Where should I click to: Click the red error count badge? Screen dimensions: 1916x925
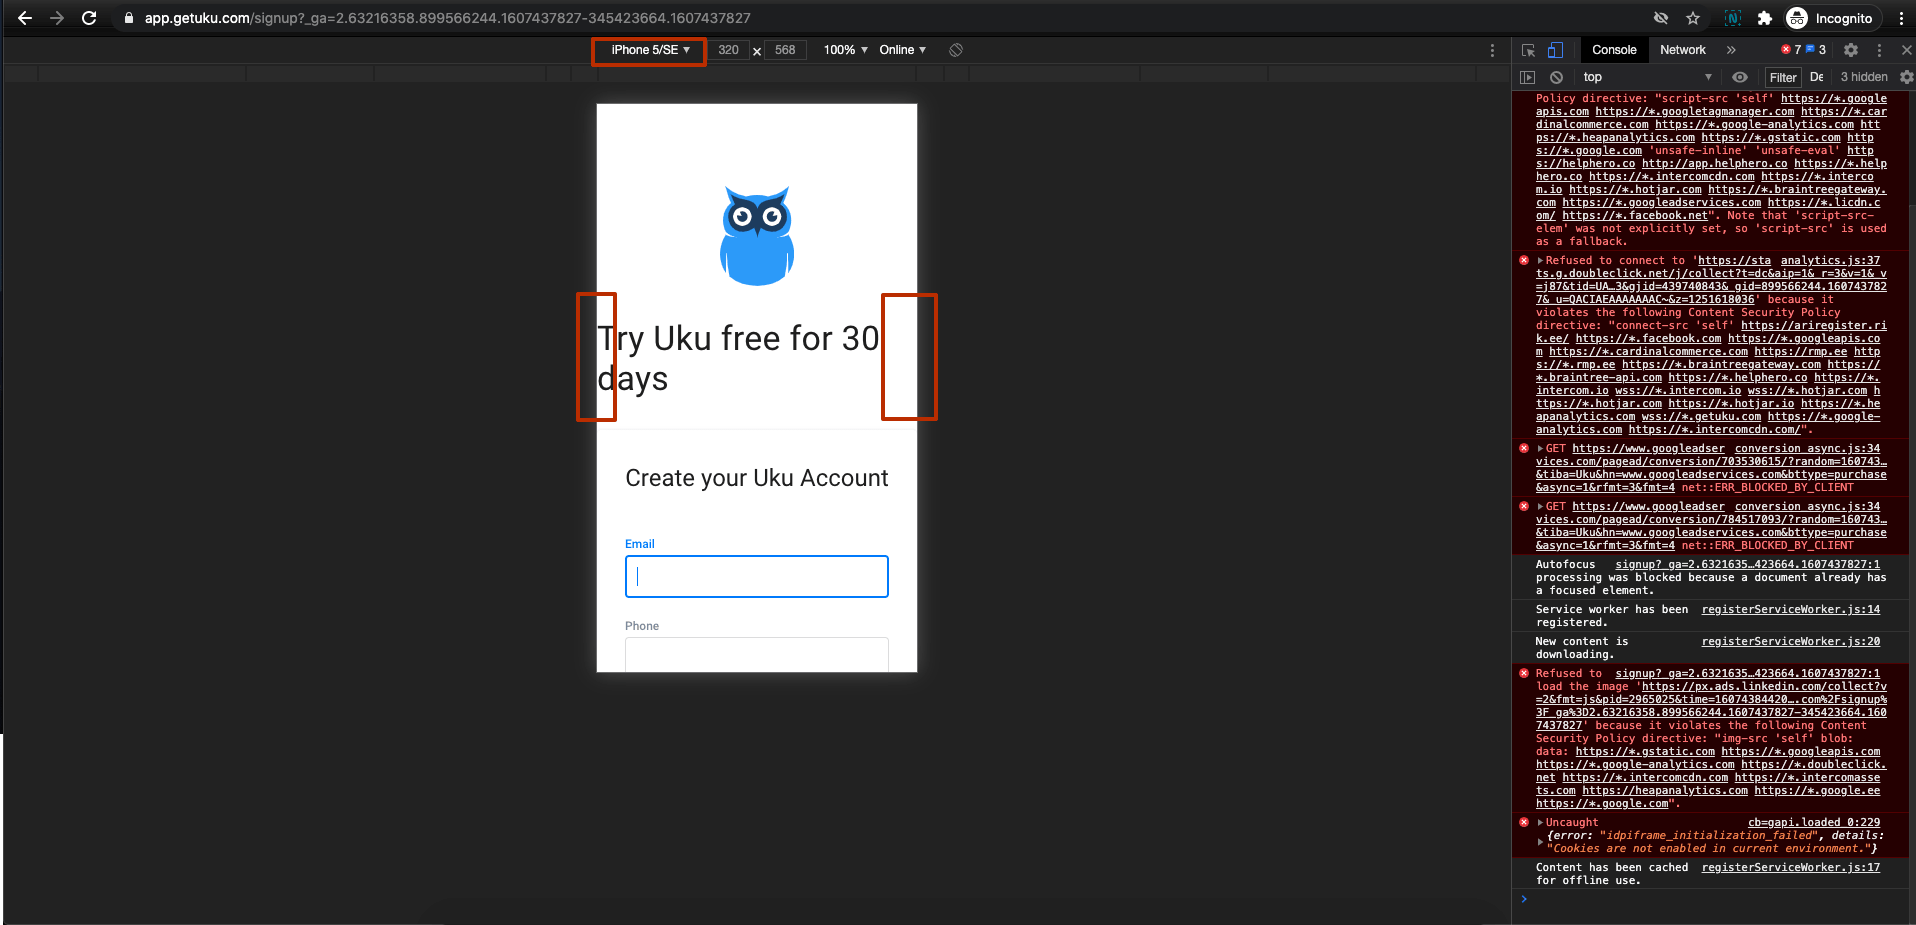point(1791,50)
